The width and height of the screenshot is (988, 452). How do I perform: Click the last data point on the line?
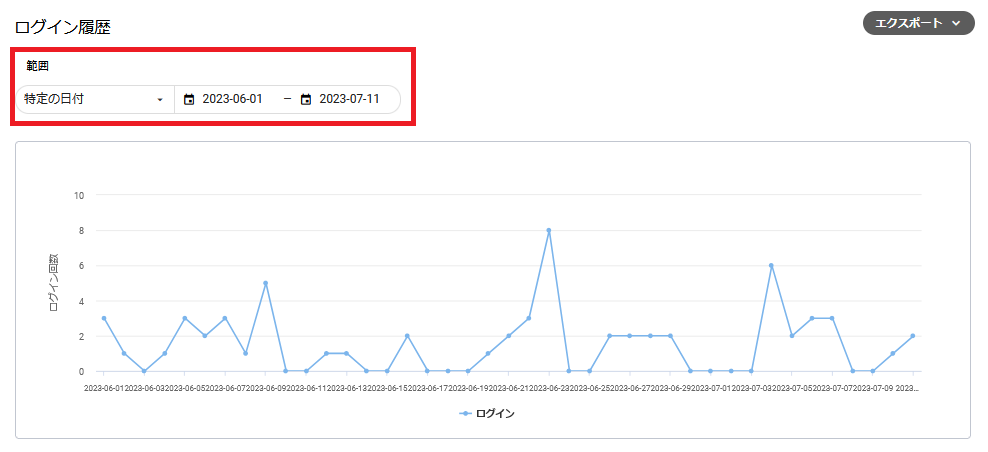point(913,336)
